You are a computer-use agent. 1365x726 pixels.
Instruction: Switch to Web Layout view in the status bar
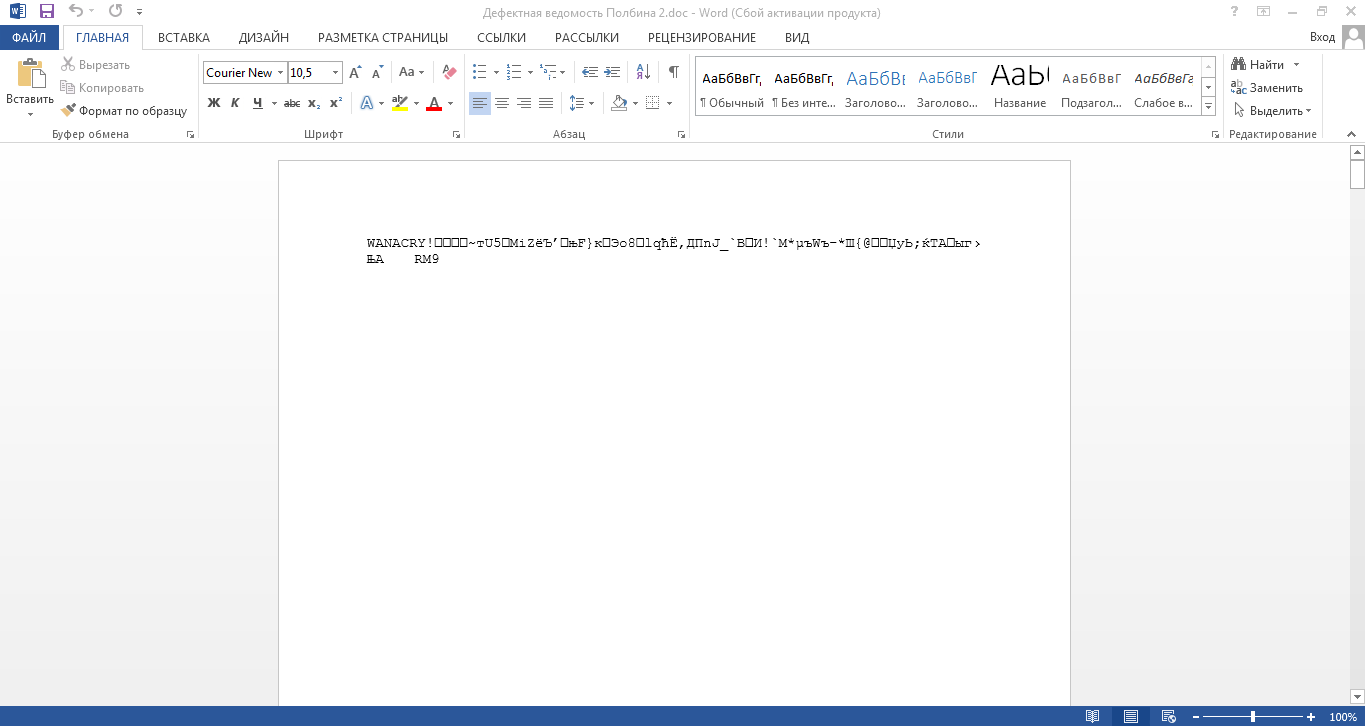(x=1168, y=716)
